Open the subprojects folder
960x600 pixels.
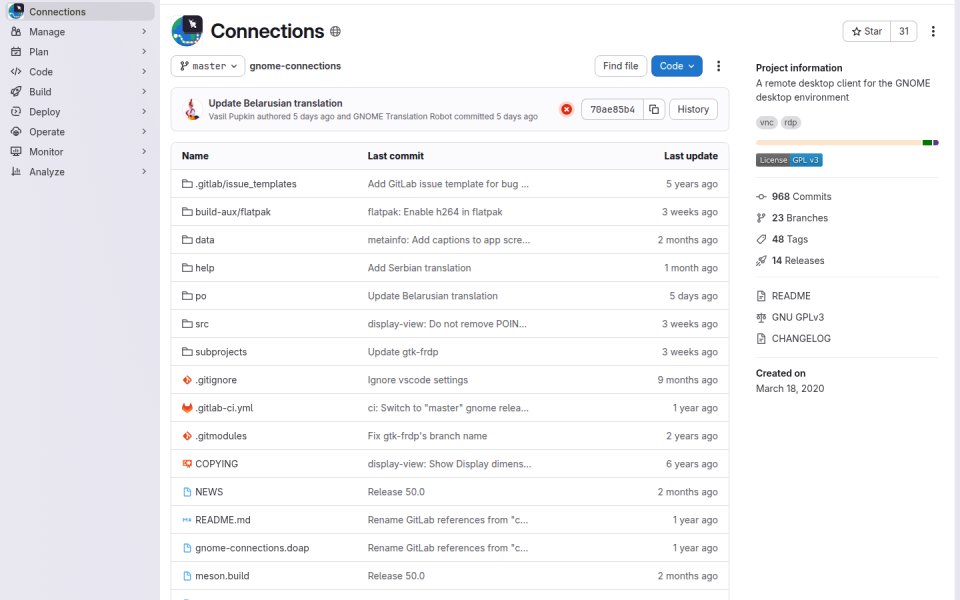click(221, 352)
